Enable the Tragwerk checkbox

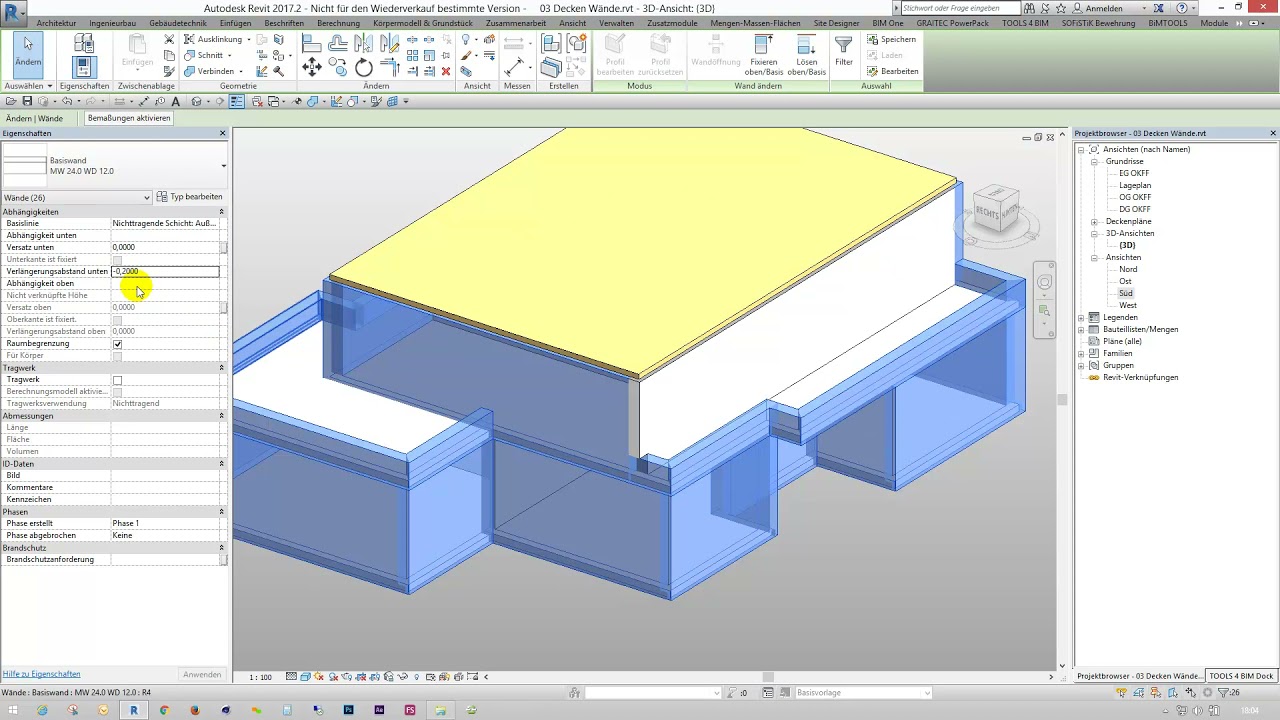[117, 380]
